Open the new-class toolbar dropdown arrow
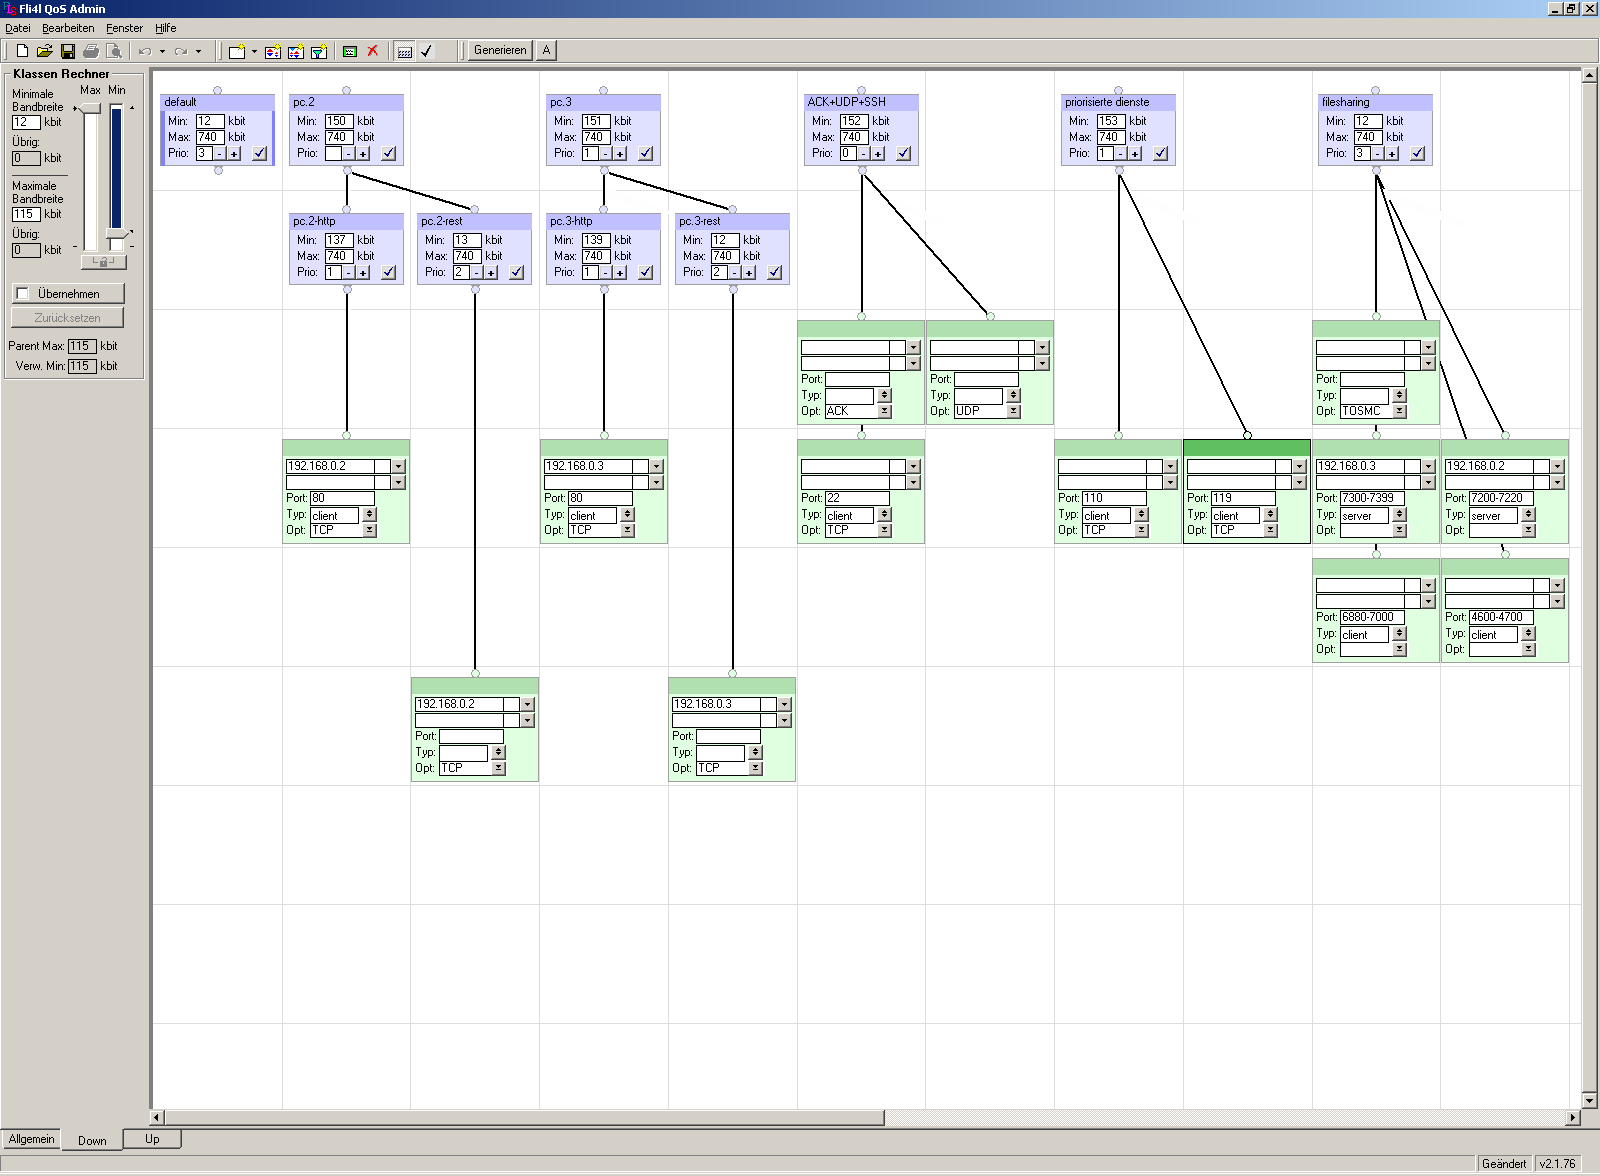 point(254,51)
